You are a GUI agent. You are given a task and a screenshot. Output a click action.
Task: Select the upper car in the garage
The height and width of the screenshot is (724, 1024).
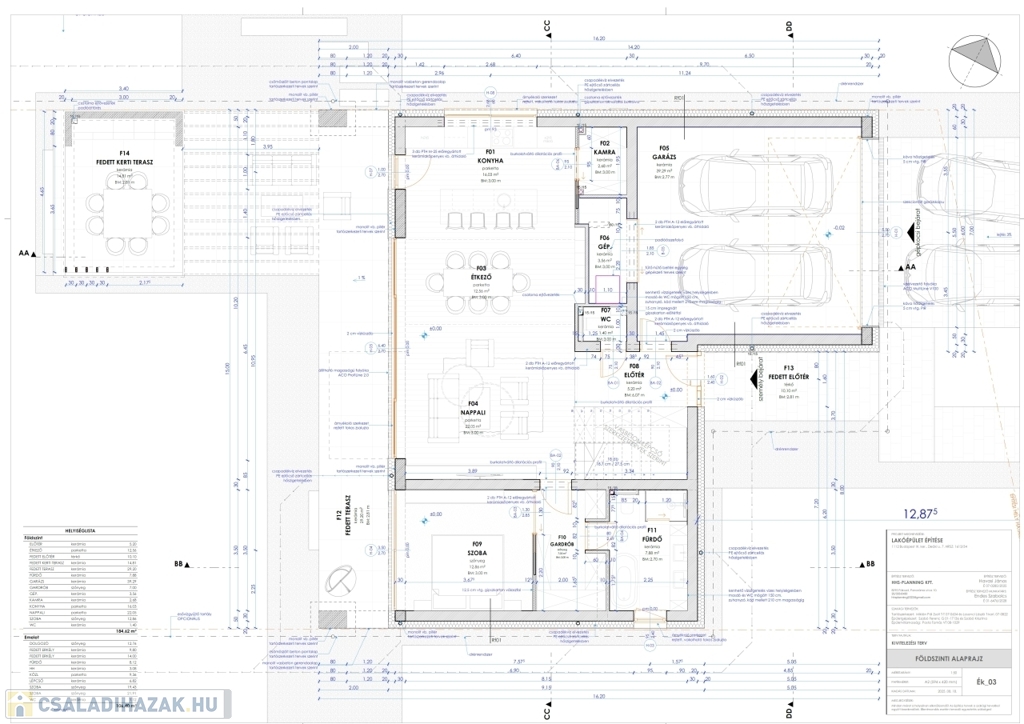[x=758, y=187]
